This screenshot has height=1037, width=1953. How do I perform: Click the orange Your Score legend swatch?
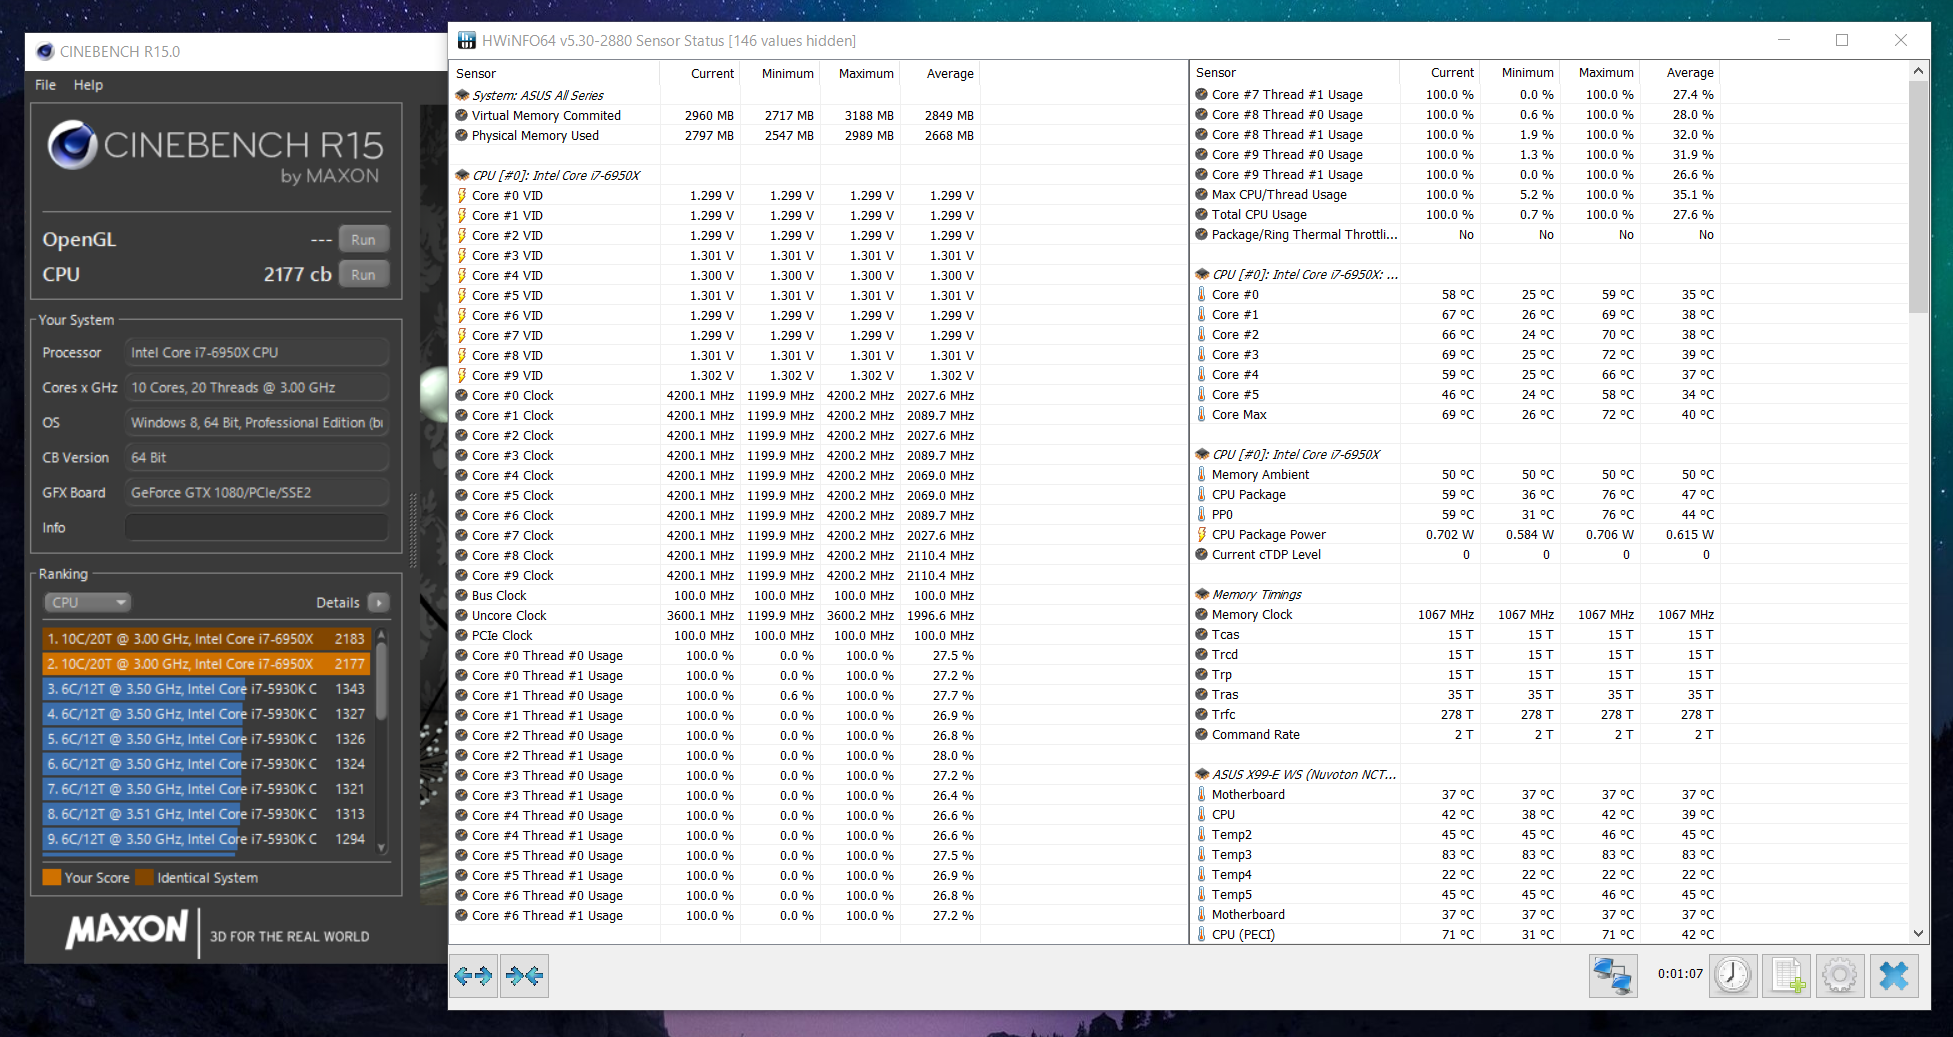click(x=52, y=878)
